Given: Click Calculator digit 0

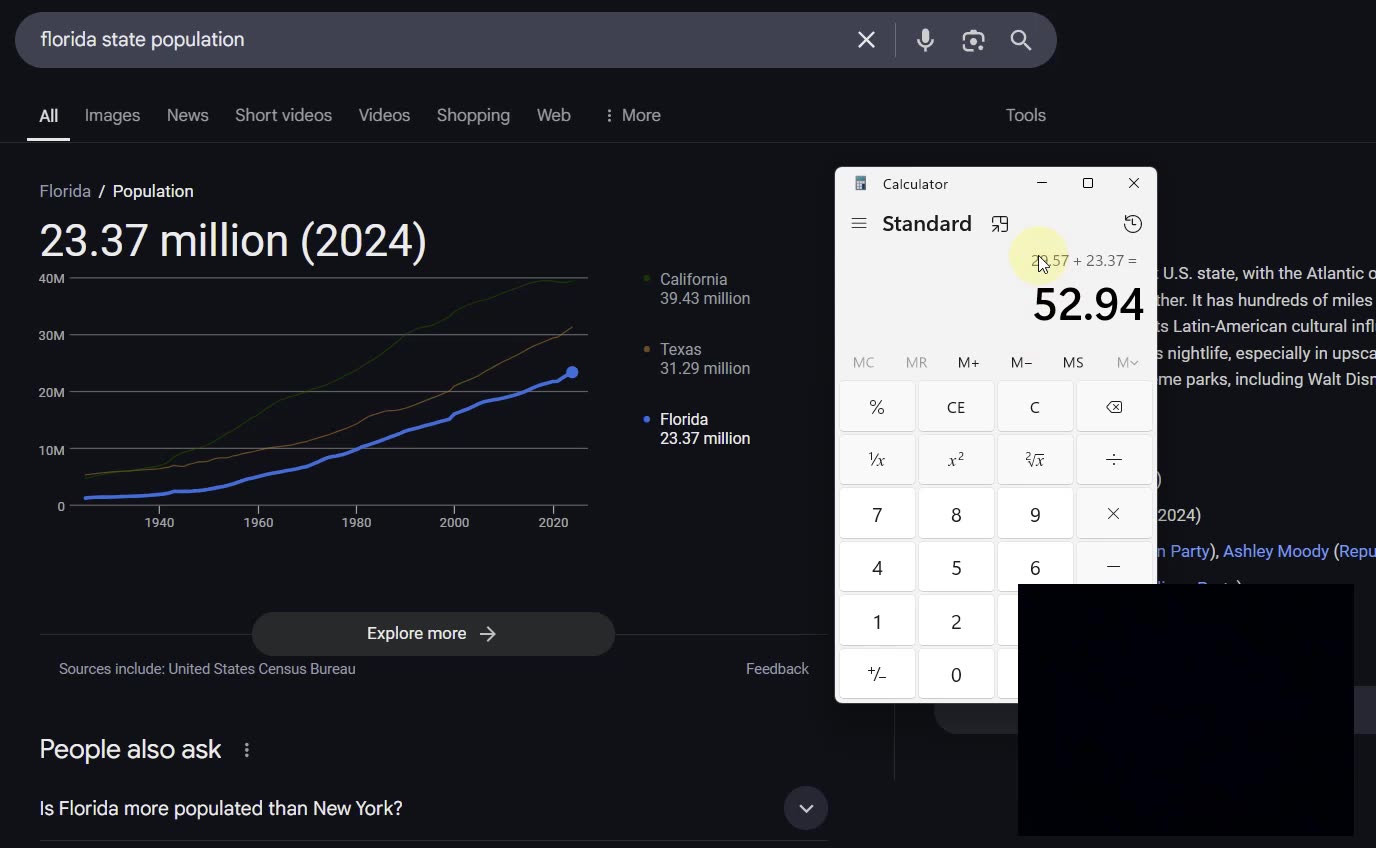Looking at the screenshot, I should [x=956, y=674].
